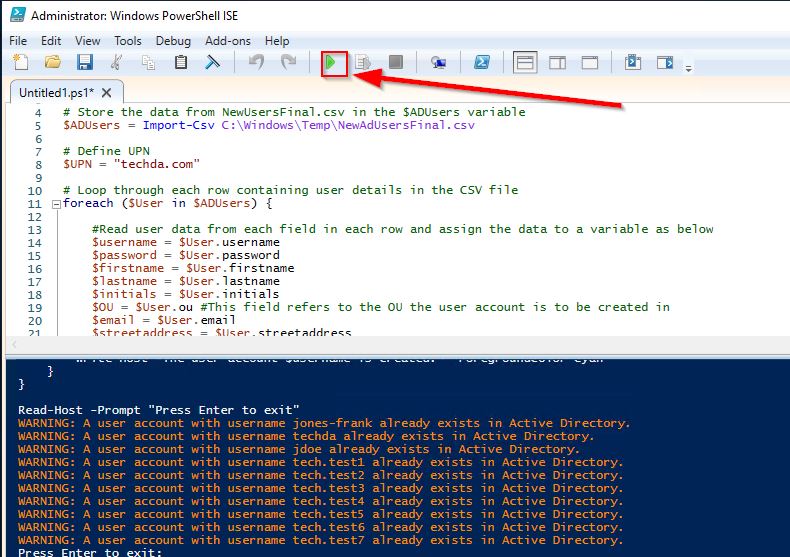This screenshot has height=557, width=790.
Task: Redo the last undone edit
Action: click(x=288, y=62)
